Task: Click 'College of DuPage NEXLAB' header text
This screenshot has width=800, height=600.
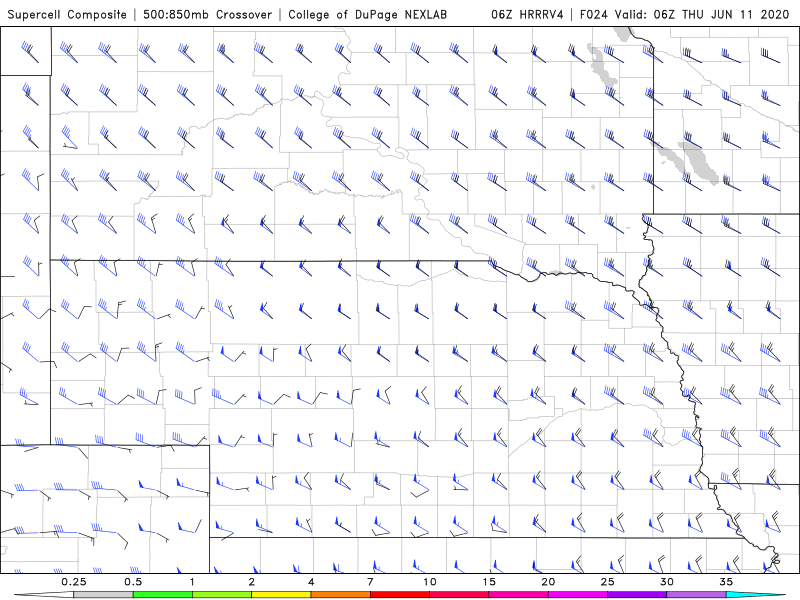Action: pos(367,14)
